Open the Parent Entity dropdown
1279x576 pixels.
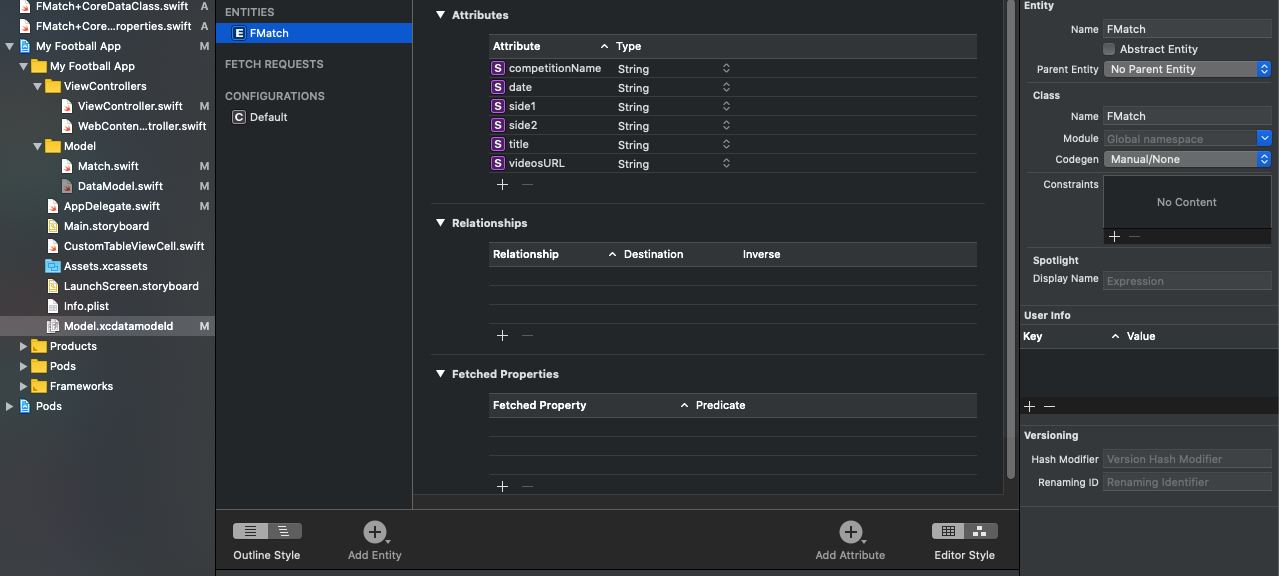point(1187,69)
